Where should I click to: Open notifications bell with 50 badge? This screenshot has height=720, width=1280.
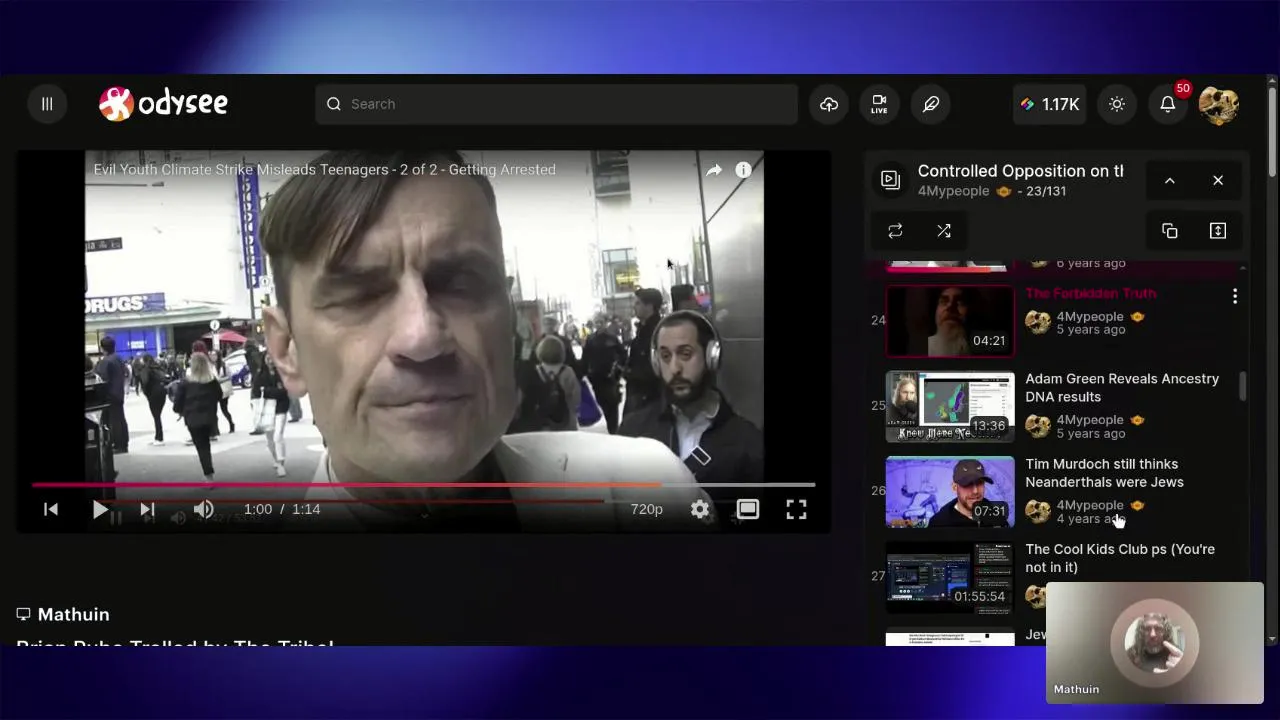tap(1168, 104)
